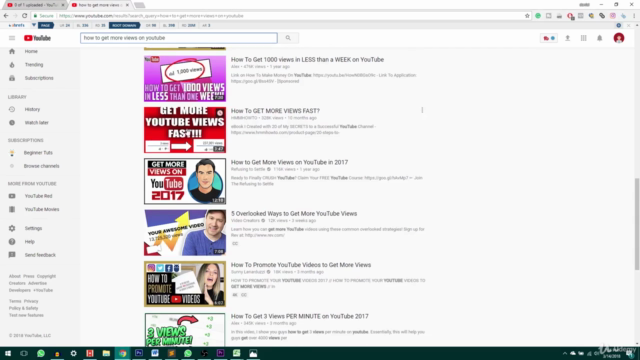Go to the YouTube logo home link
The height and width of the screenshot is (360, 640).
[37, 38]
